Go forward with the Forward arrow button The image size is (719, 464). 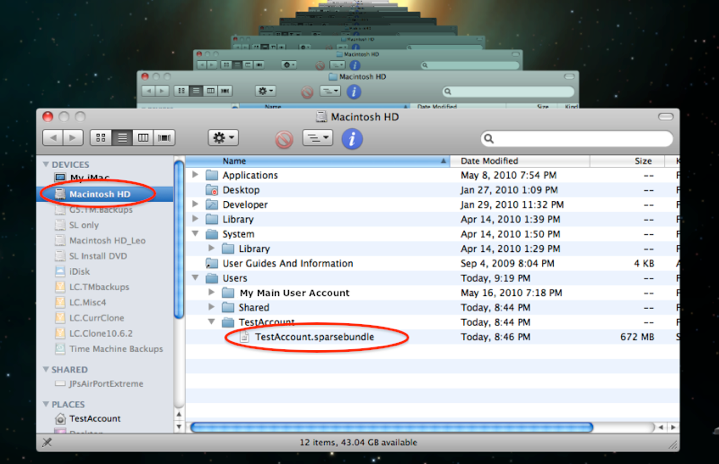tap(73, 138)
